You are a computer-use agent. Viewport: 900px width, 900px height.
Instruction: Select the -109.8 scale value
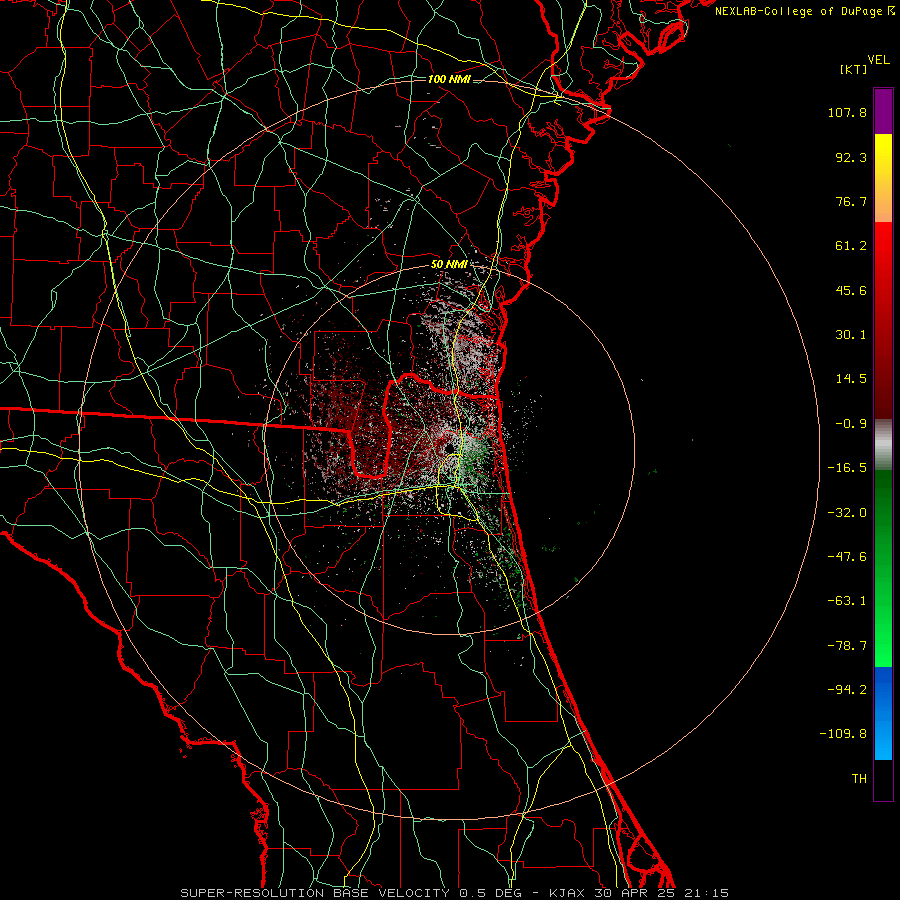pyautogui.click(x=843, y=734)
